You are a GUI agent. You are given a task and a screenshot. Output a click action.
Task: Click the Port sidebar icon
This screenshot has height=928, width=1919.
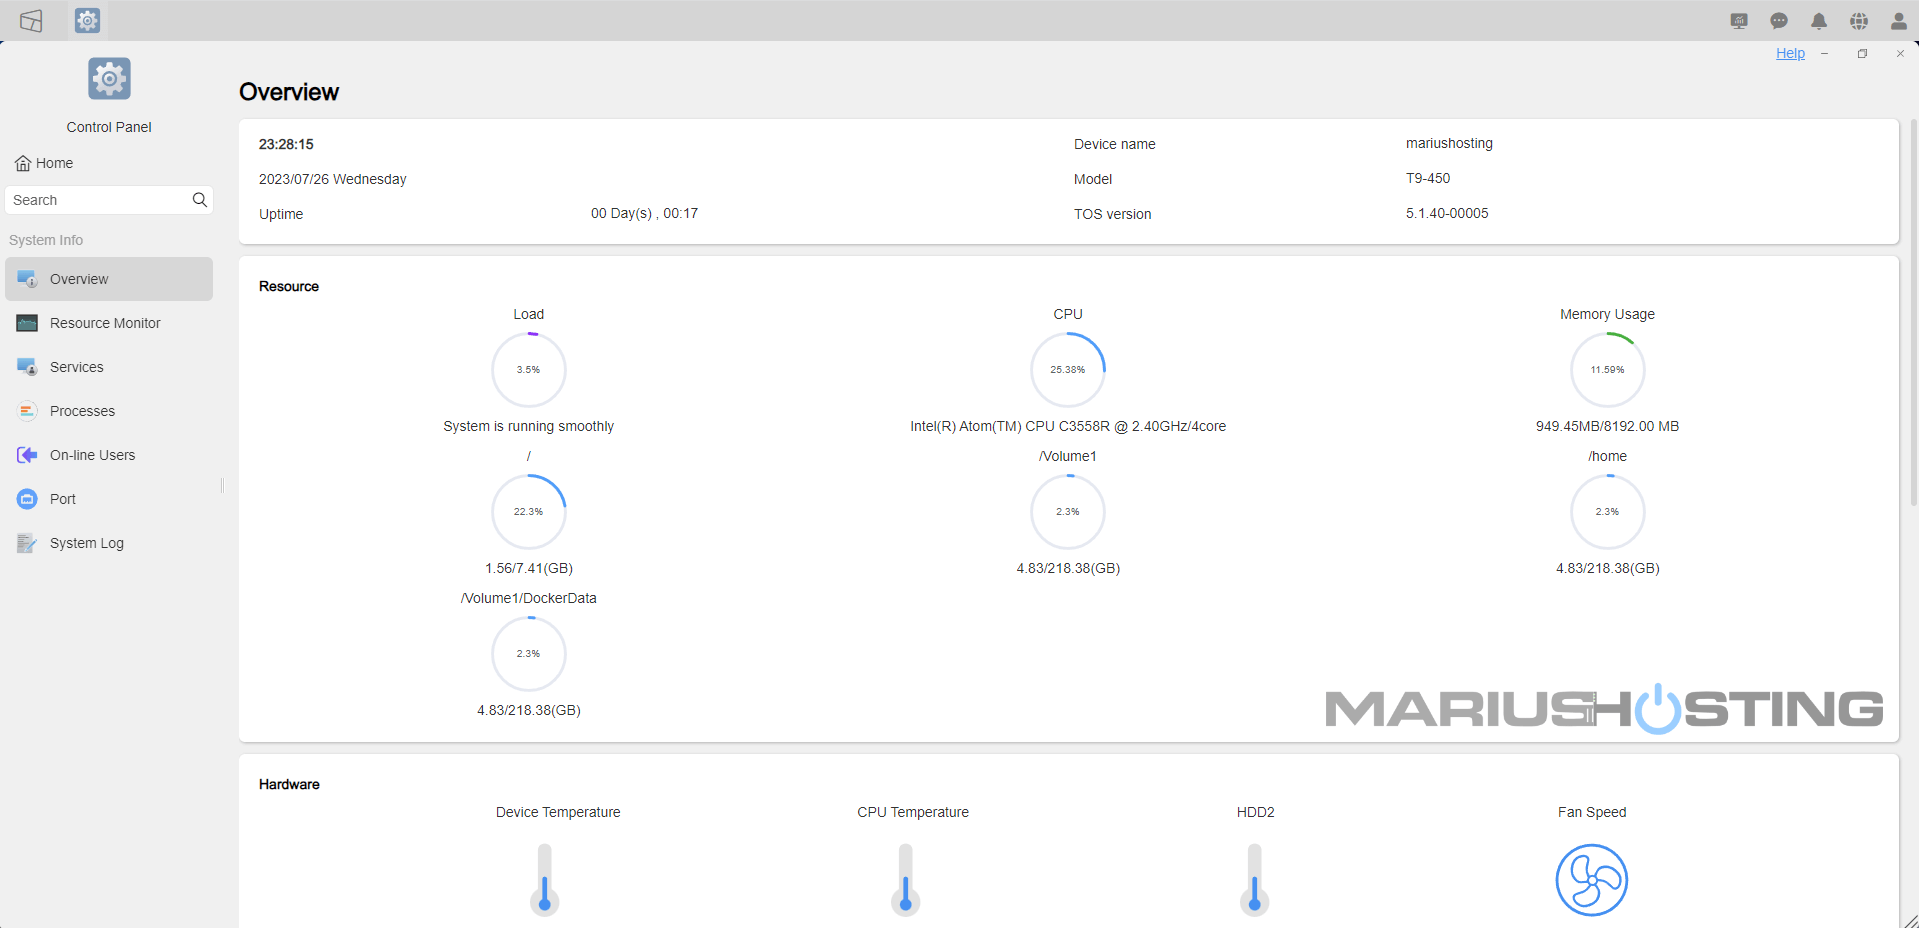pos(27,499)
